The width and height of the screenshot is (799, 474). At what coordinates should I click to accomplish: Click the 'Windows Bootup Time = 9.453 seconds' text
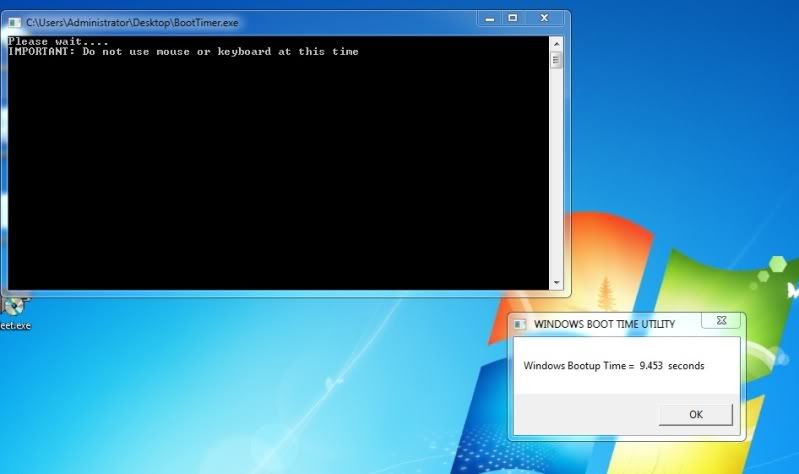614,365
